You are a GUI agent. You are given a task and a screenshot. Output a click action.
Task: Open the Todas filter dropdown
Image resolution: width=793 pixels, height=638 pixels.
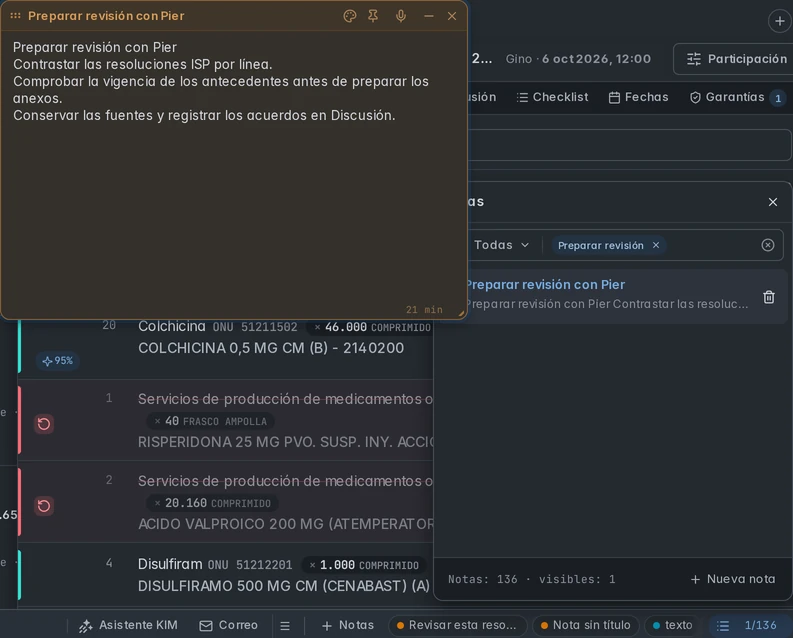point(501,245)
